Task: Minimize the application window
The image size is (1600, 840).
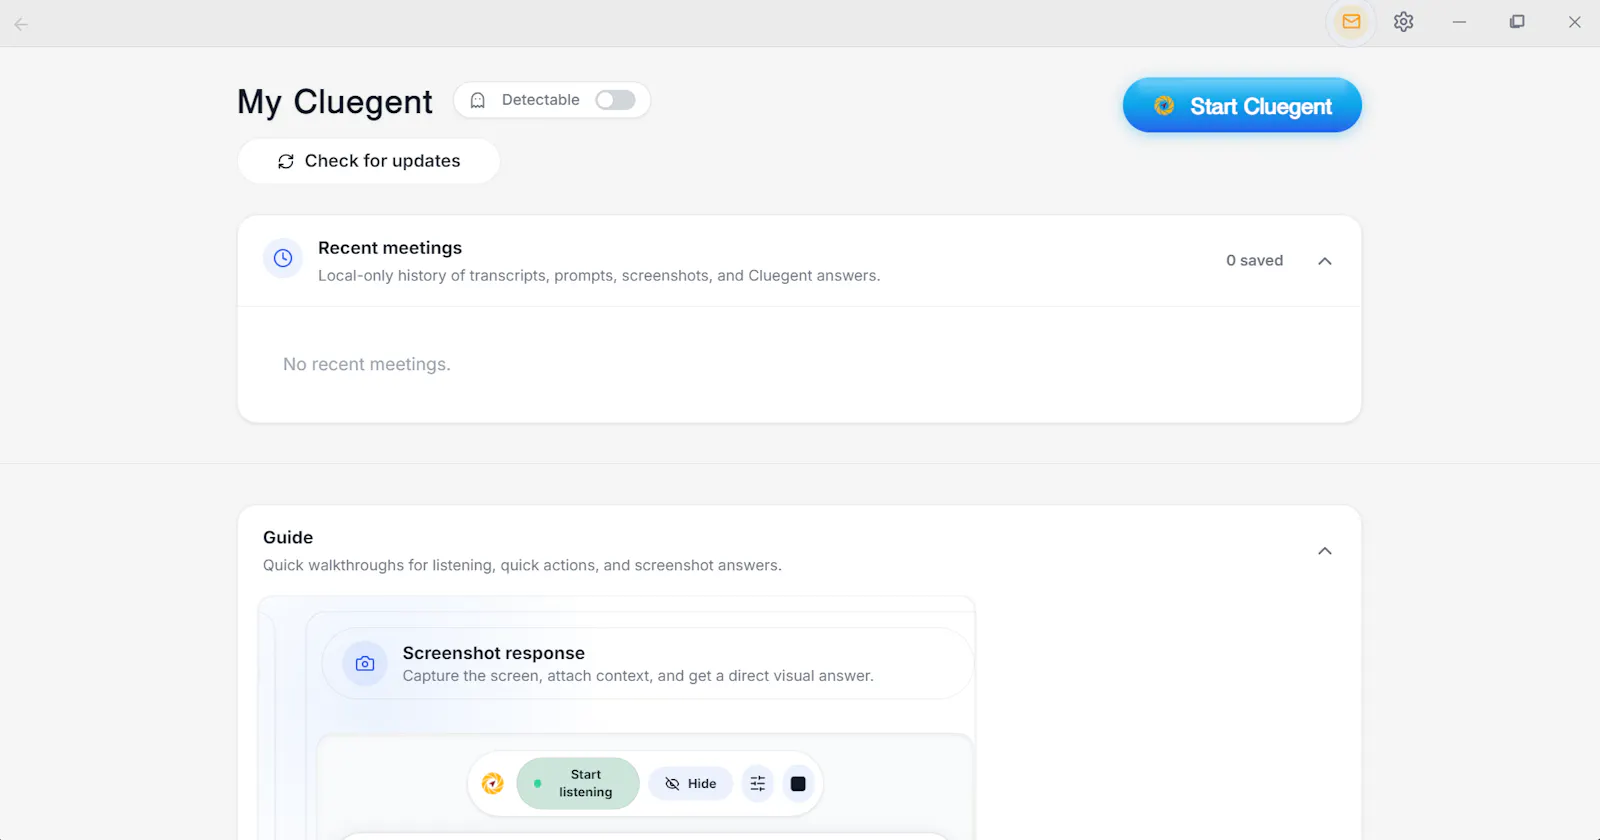Action: 1460,22
